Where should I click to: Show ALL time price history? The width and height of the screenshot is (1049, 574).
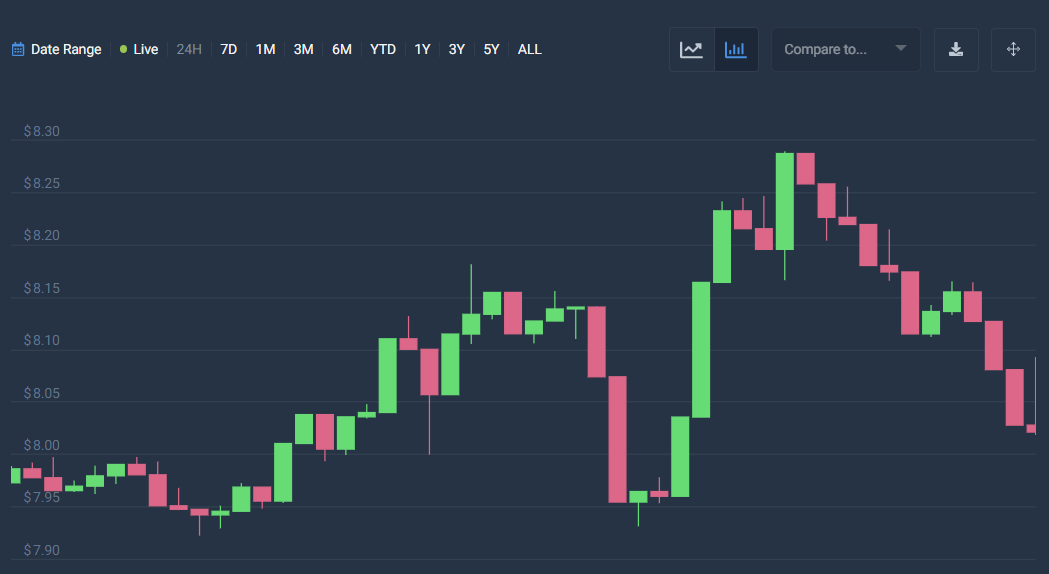coord(530,49)
